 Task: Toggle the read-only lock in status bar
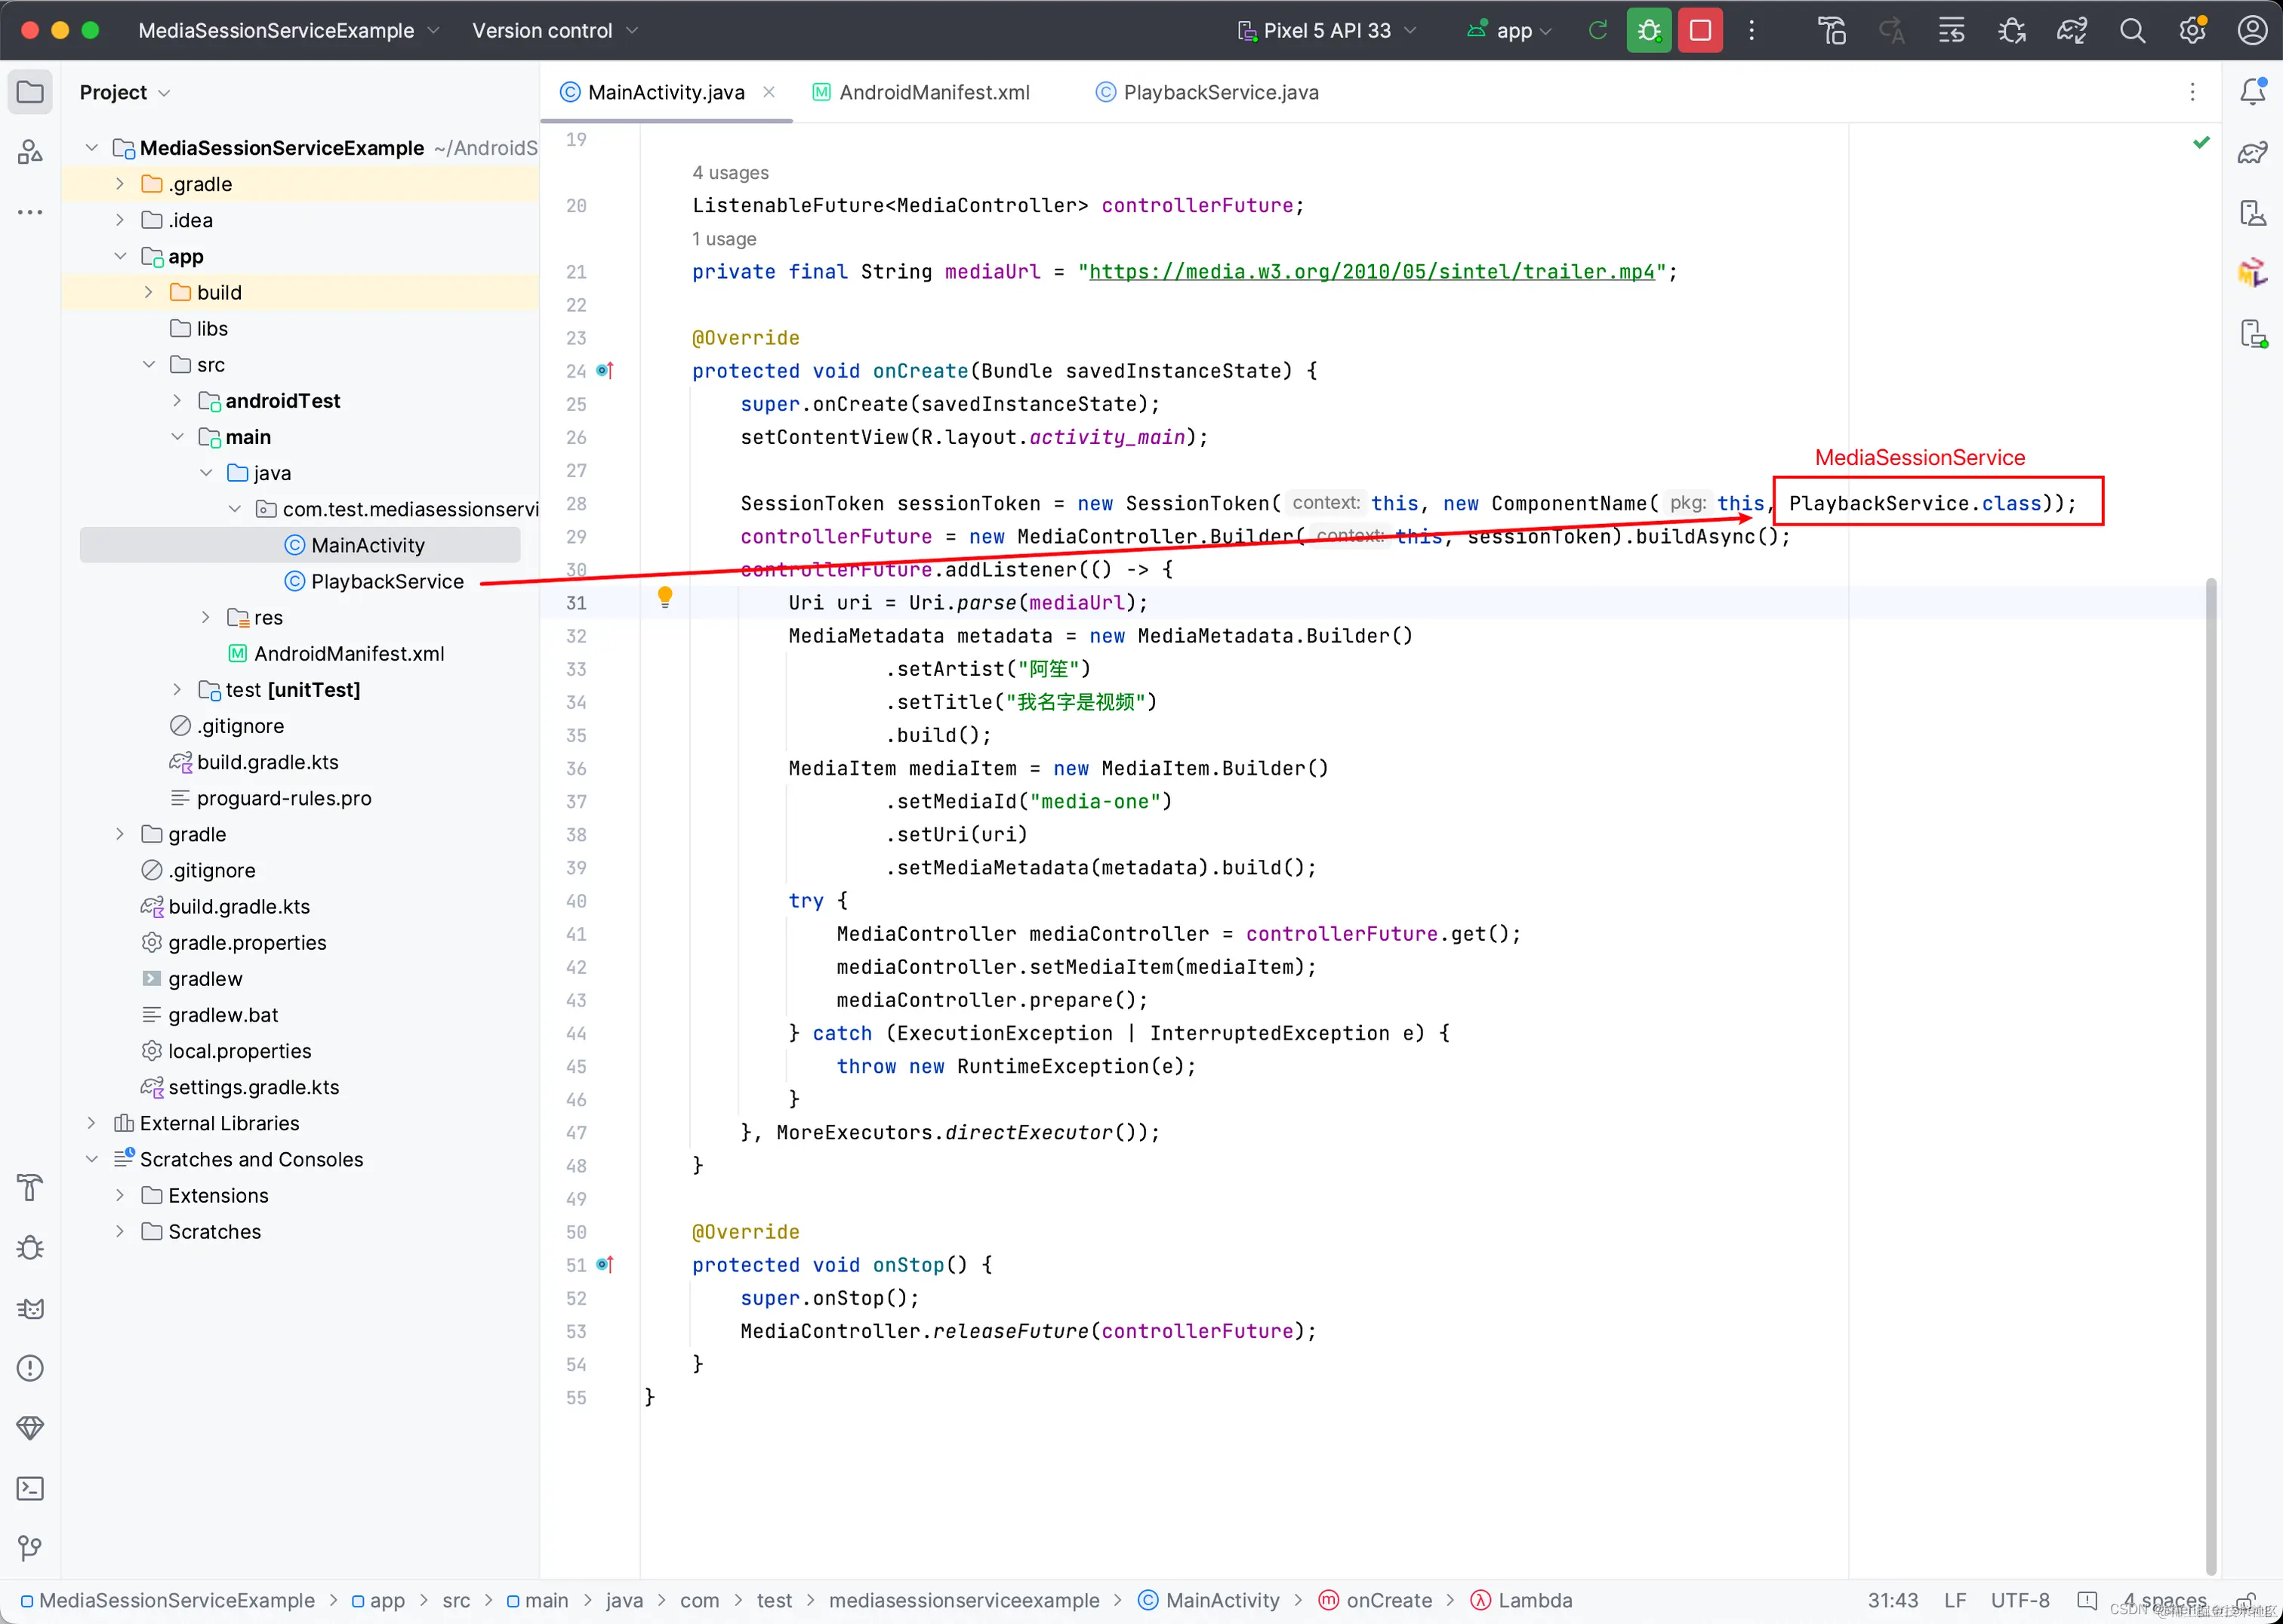pos(2245,1600)
